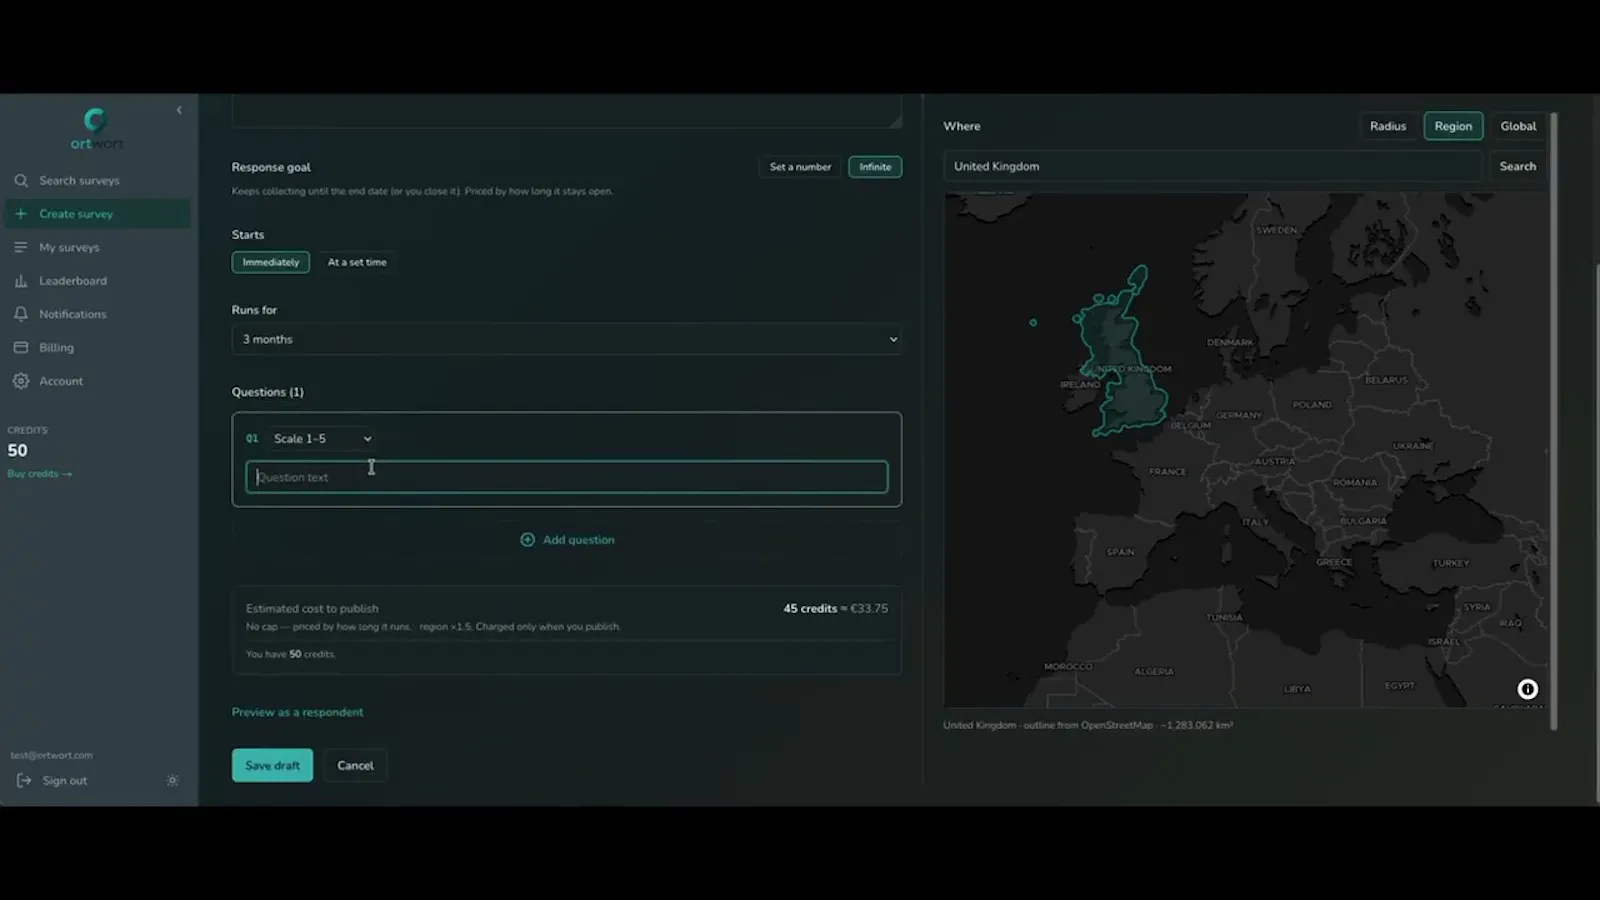Follow the Buy credits link
This screenshot has height=900, width=1600.
pos(40,474)
